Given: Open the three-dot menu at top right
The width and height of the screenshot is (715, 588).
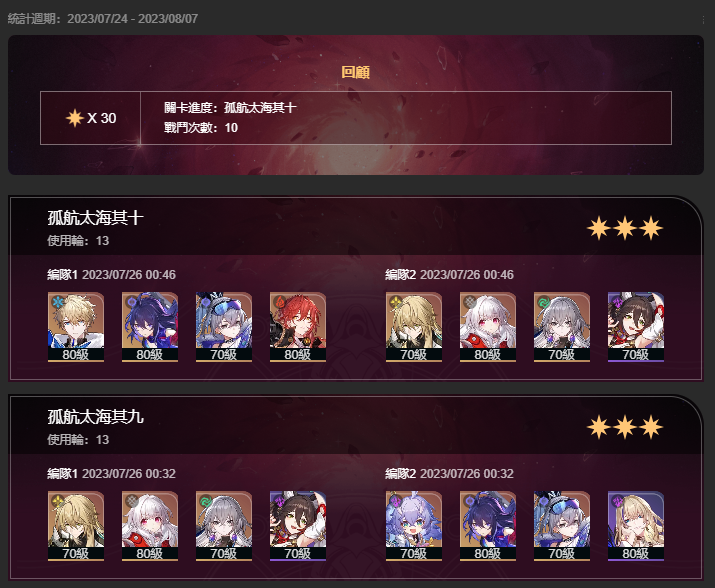Looking at the screenshot, I should 704,19.
